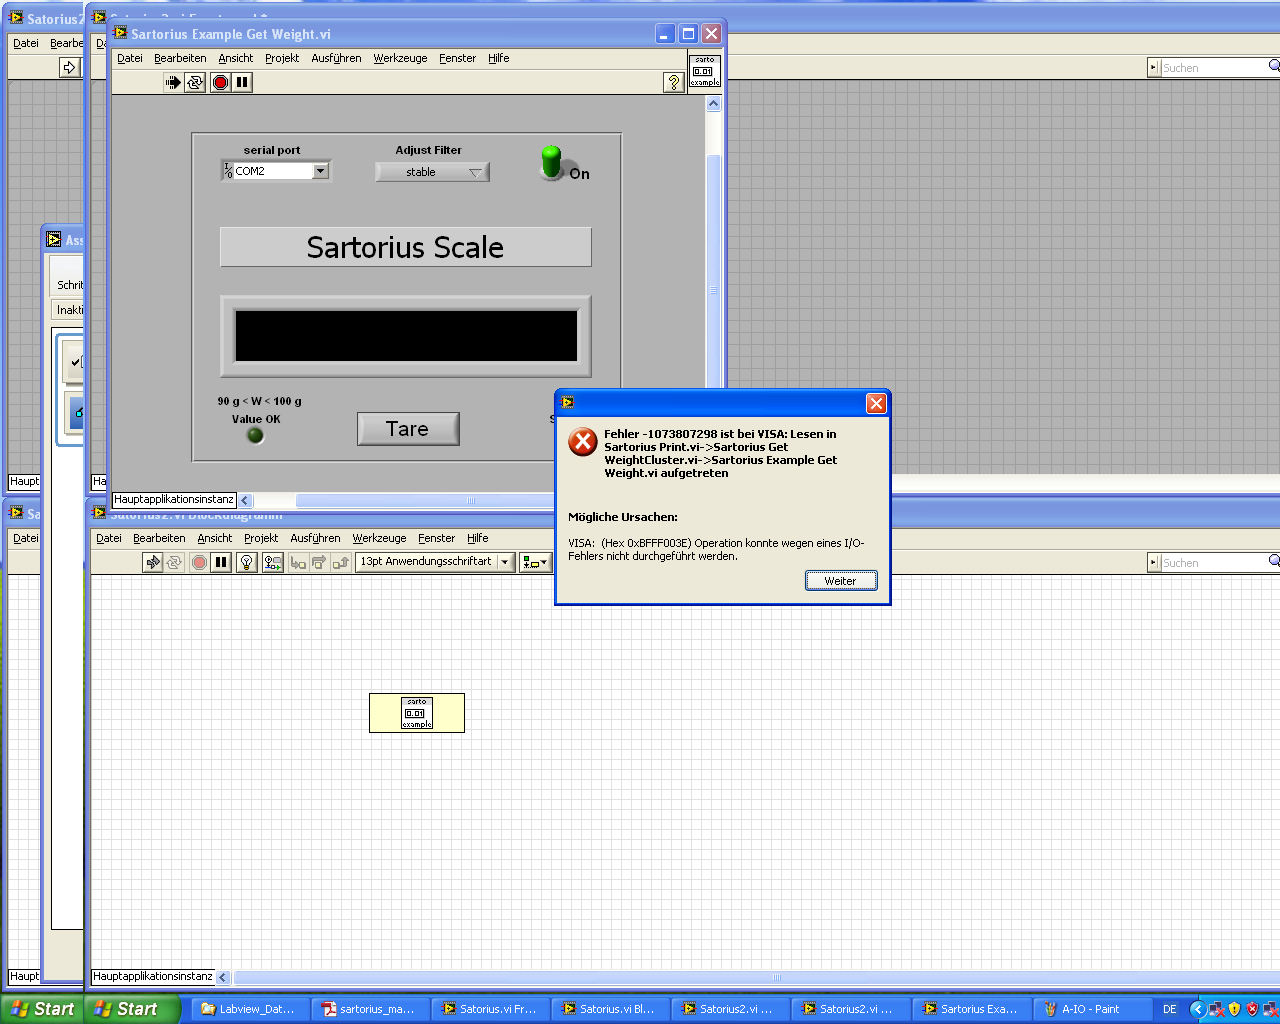Open the Adjust Filter stable dropdown
Viewport: 1280px width, 1024px height.
pyautogui.click(x=432, y=172)
